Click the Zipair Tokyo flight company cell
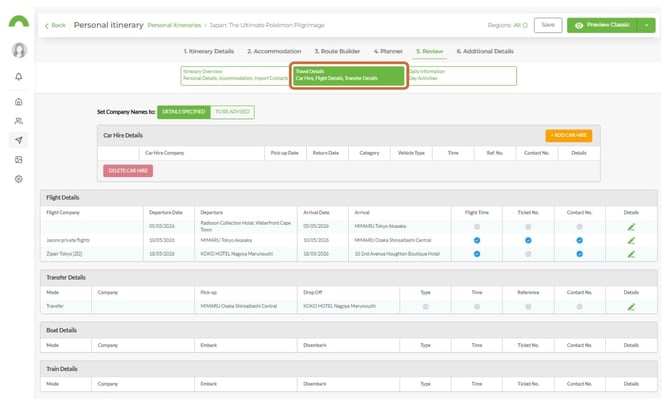 92,254
